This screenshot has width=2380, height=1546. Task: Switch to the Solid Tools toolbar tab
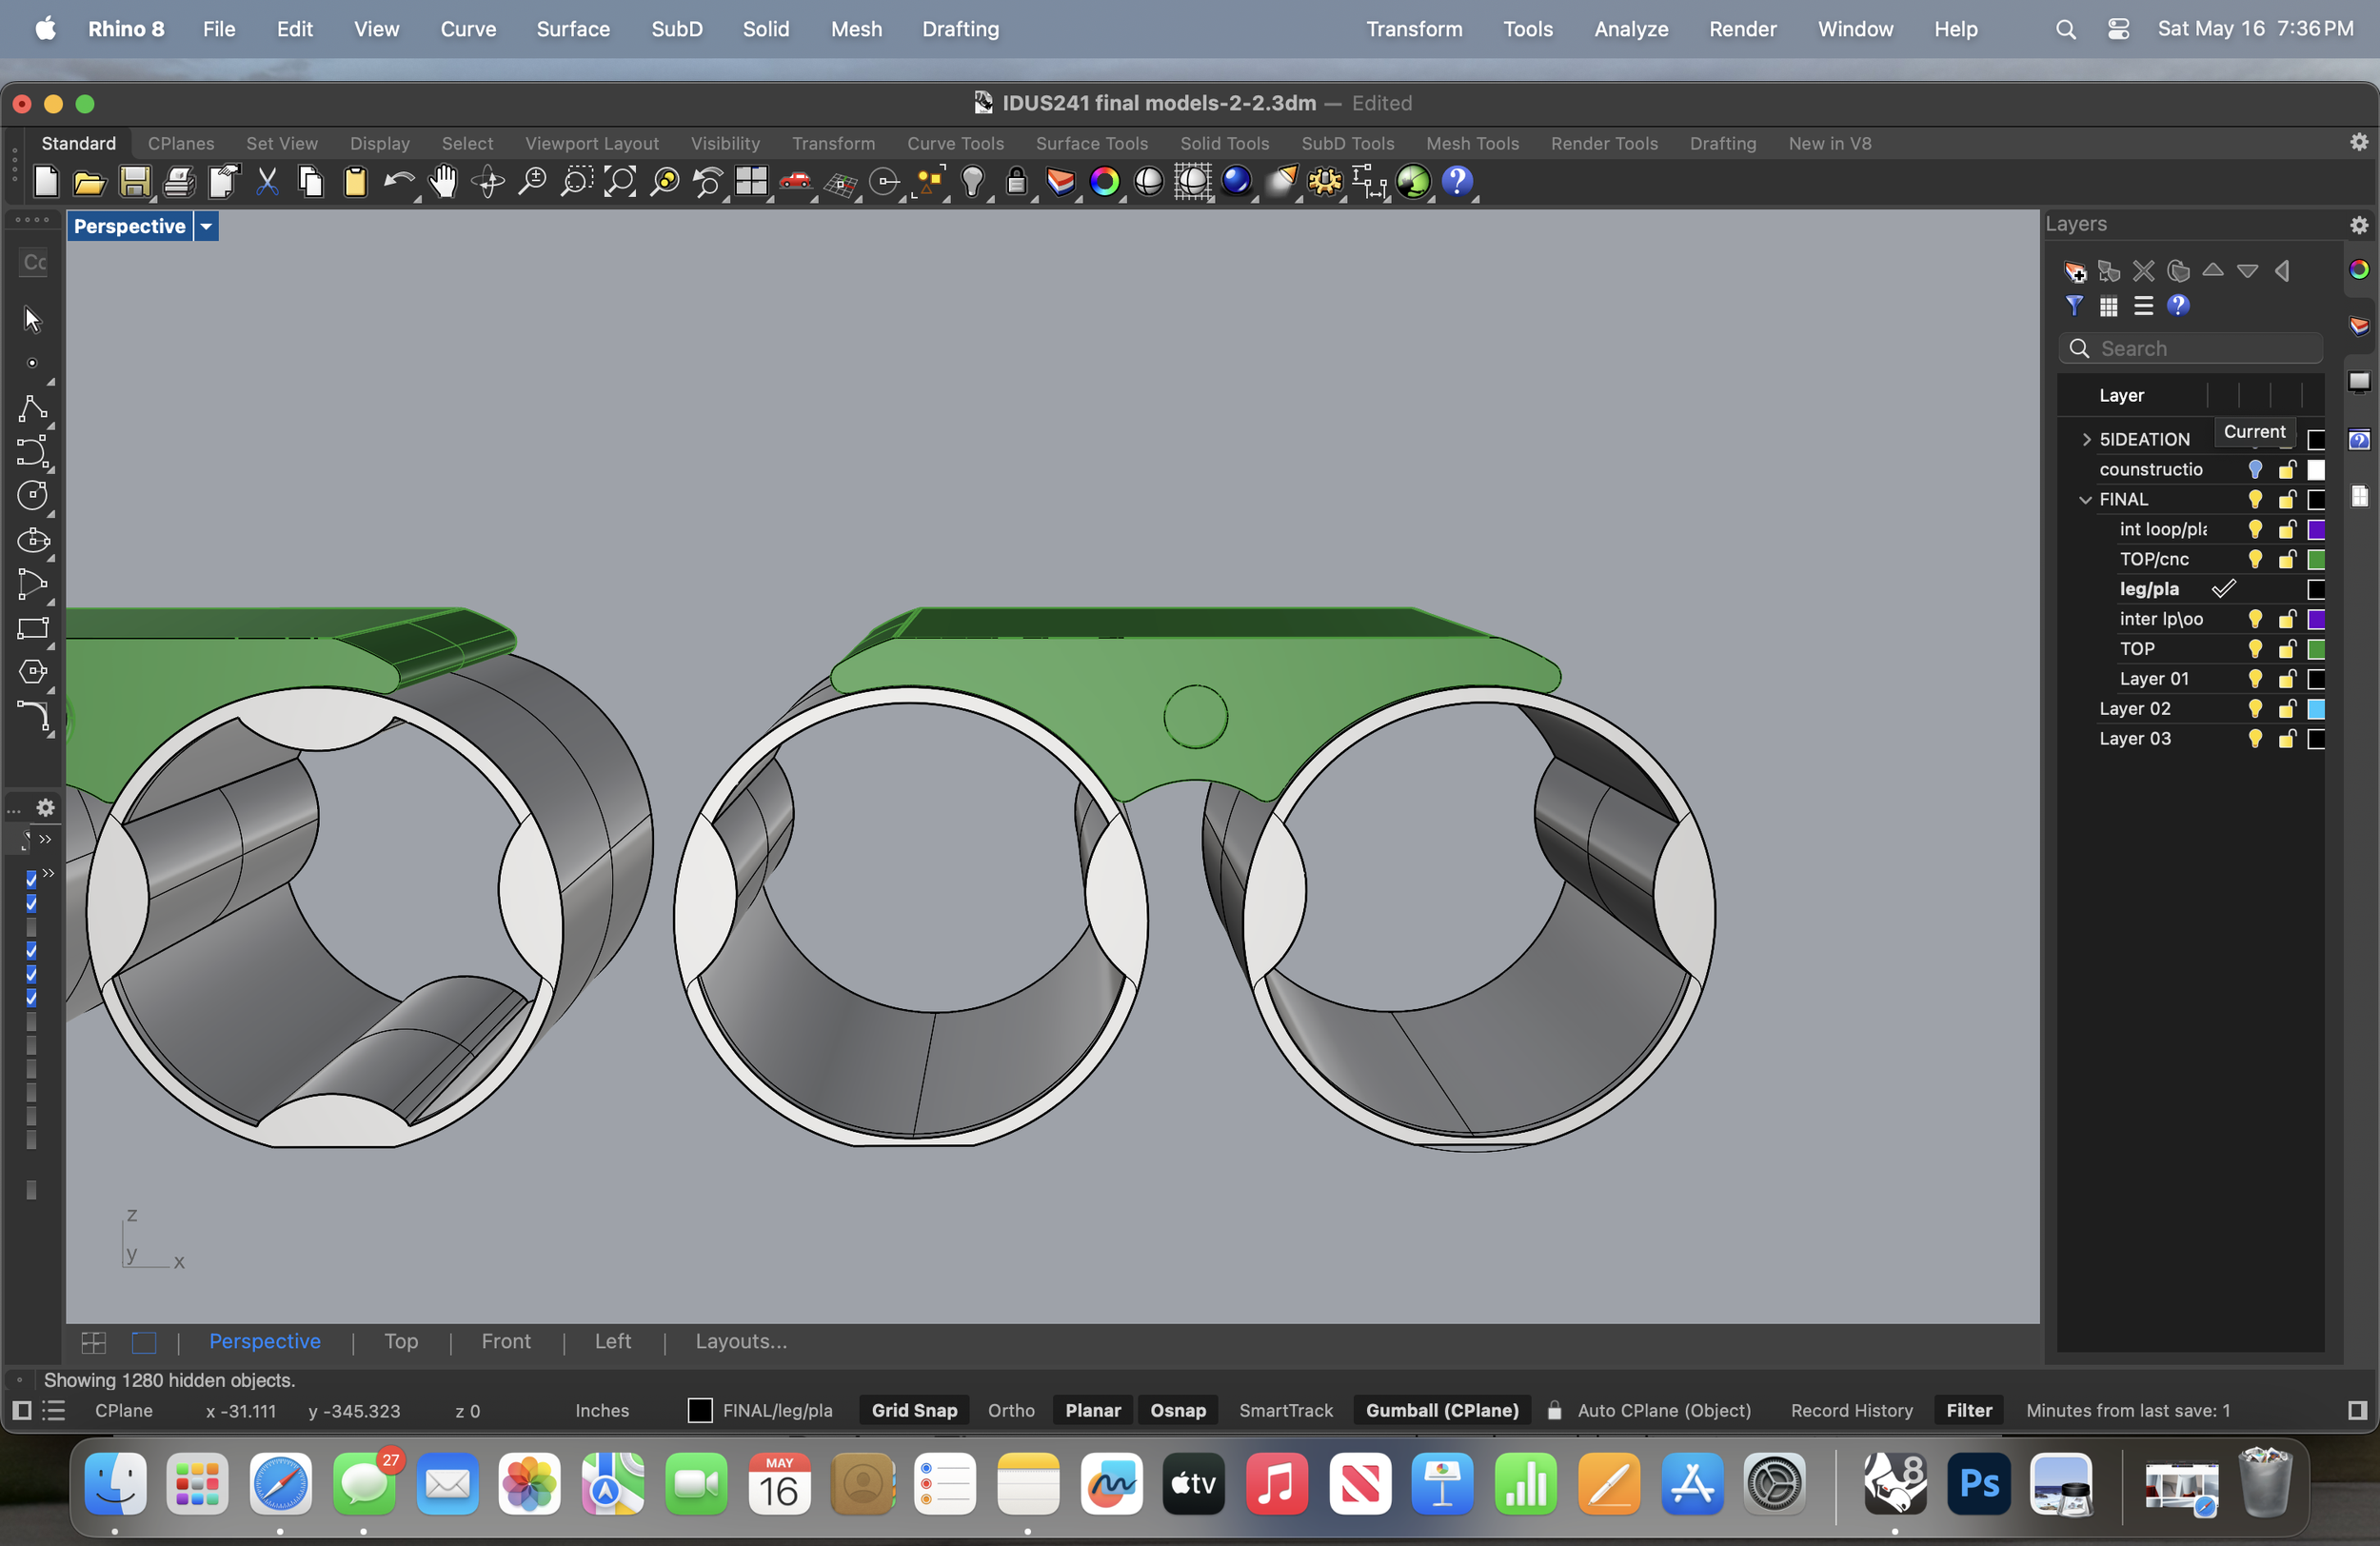point(1224,143)
